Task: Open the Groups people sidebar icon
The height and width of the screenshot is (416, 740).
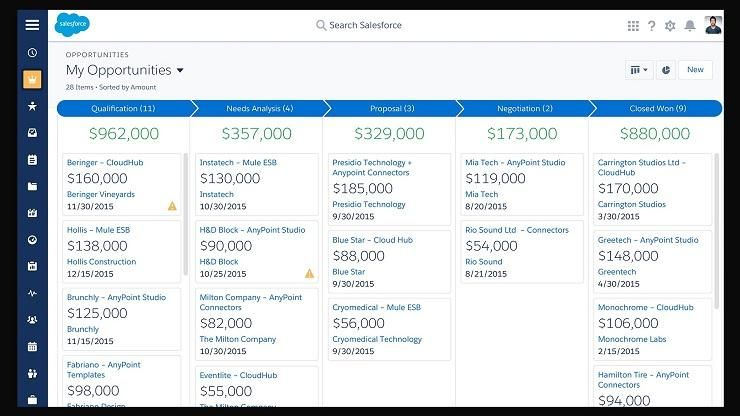Action: [x=32, y=320]
